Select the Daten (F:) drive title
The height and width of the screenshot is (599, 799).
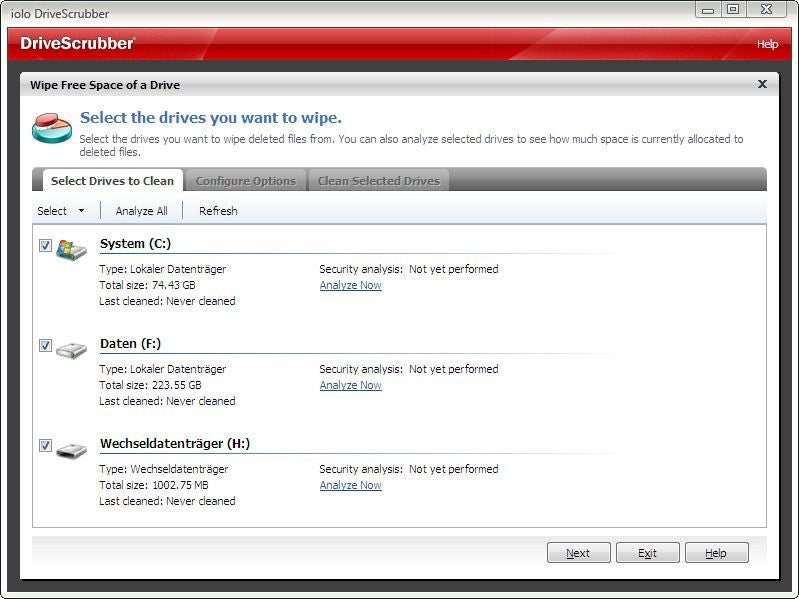pyautogui.click(x=130, y=344)
